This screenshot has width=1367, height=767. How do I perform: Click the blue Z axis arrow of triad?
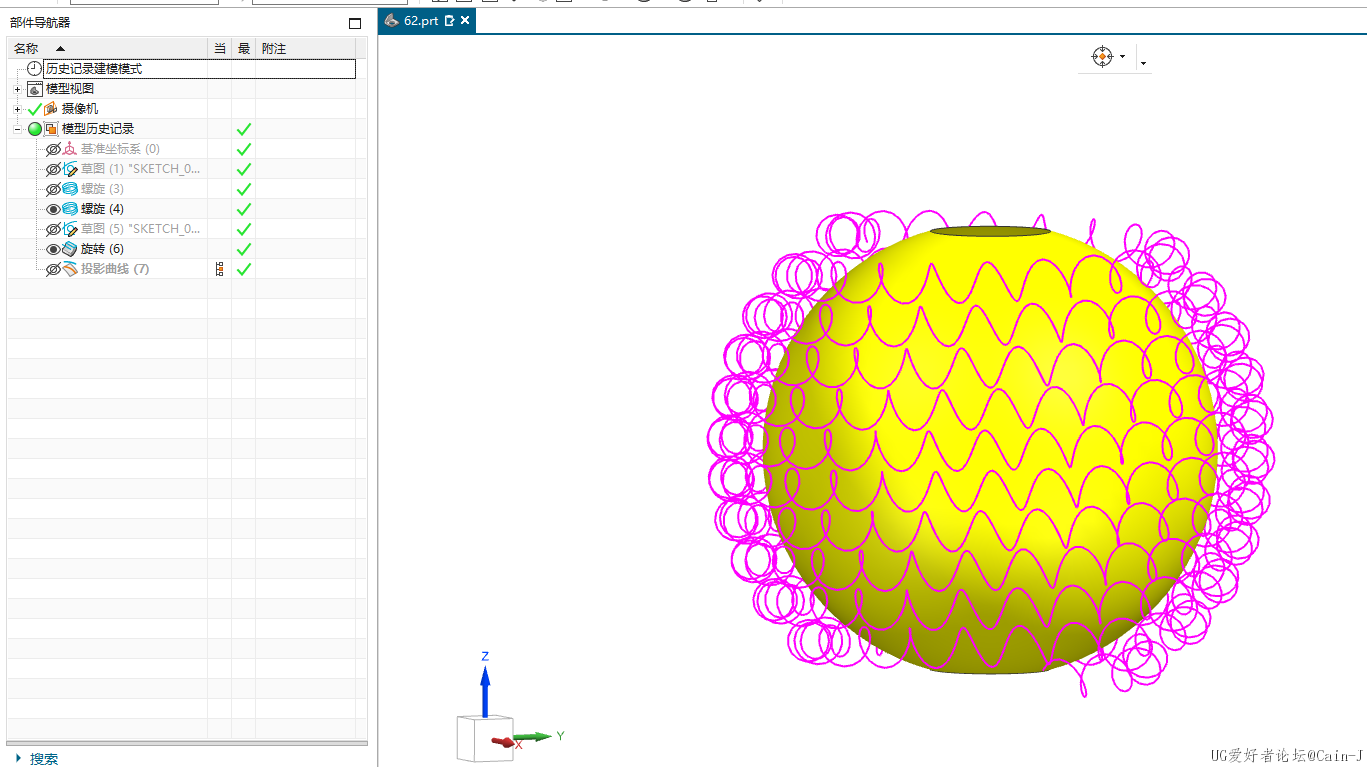pos(485,690)
